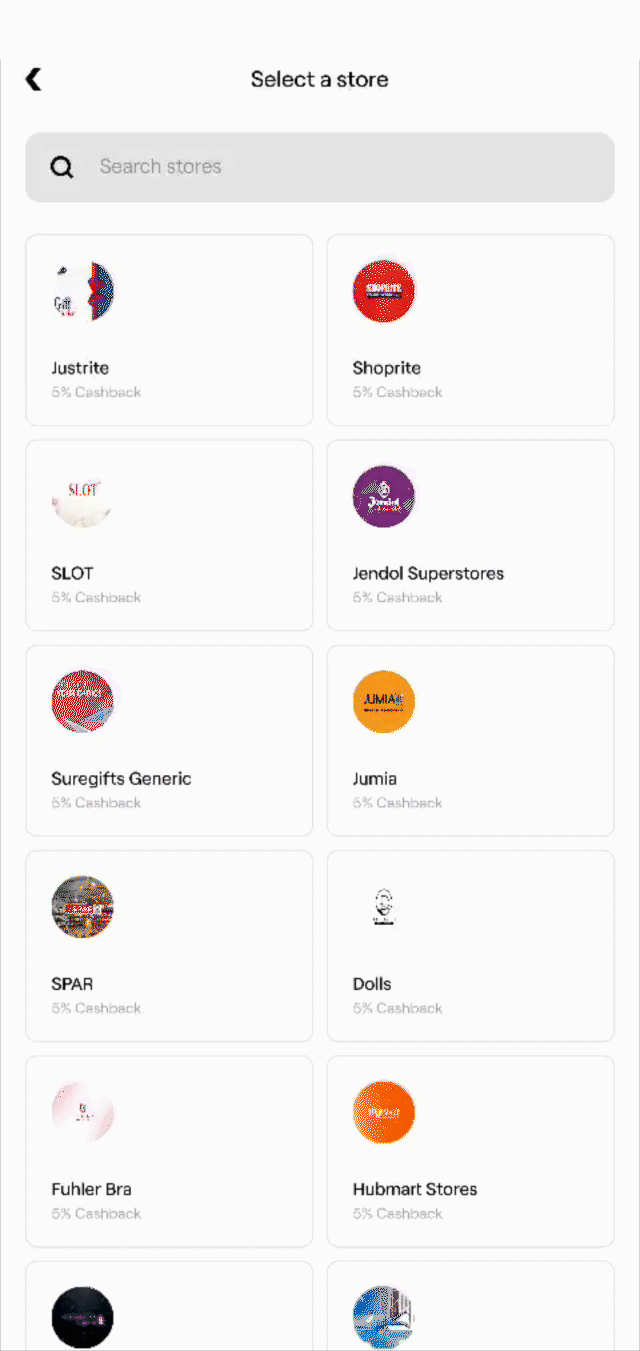The height and width of the screenshot is (1351, 640).
Task: Click the Justrite store logo
Action: [x=82, y=291]
